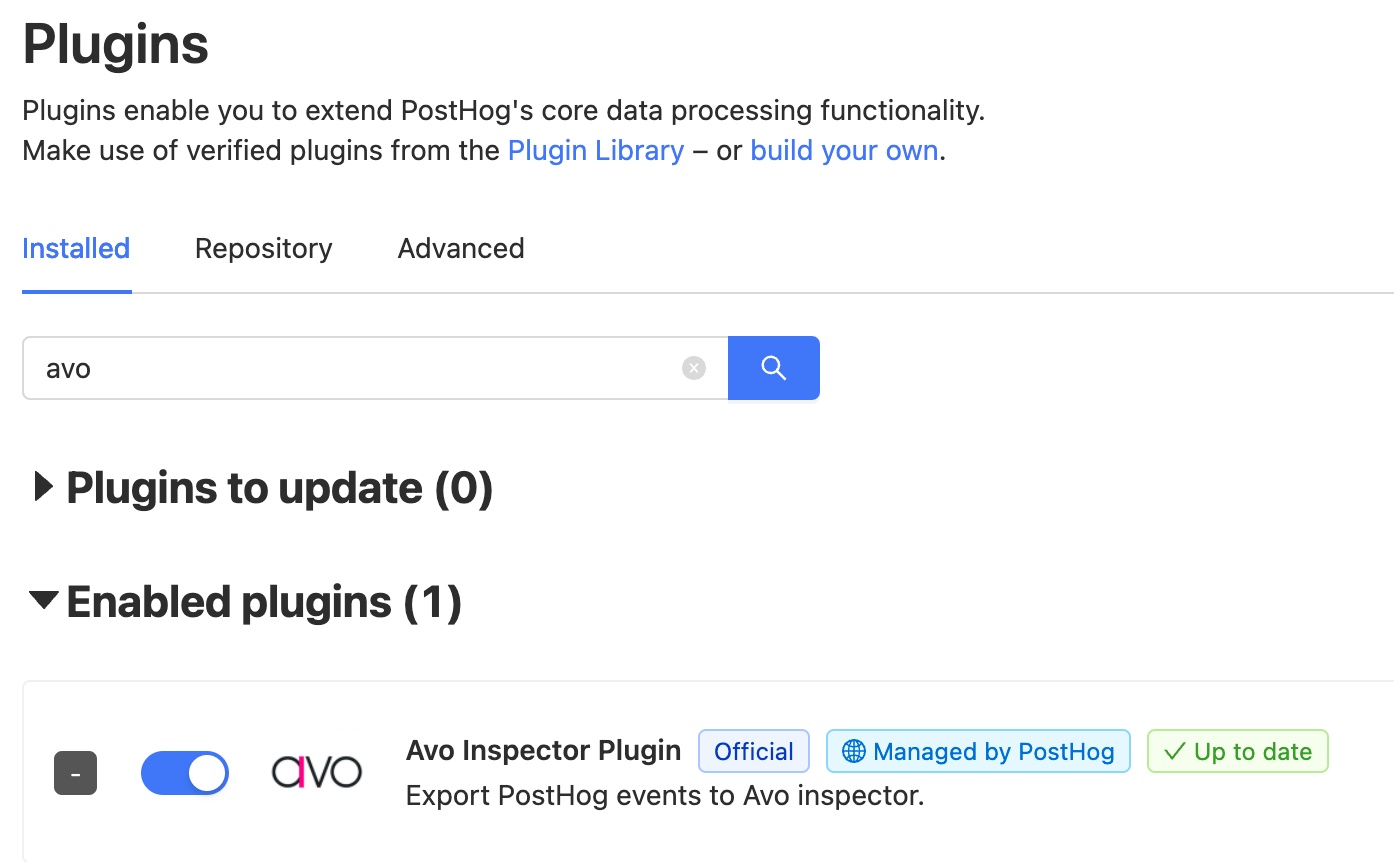
Task: Toggle the enabled state of Avo Inspector Plugin
Action: coord(184,772)
